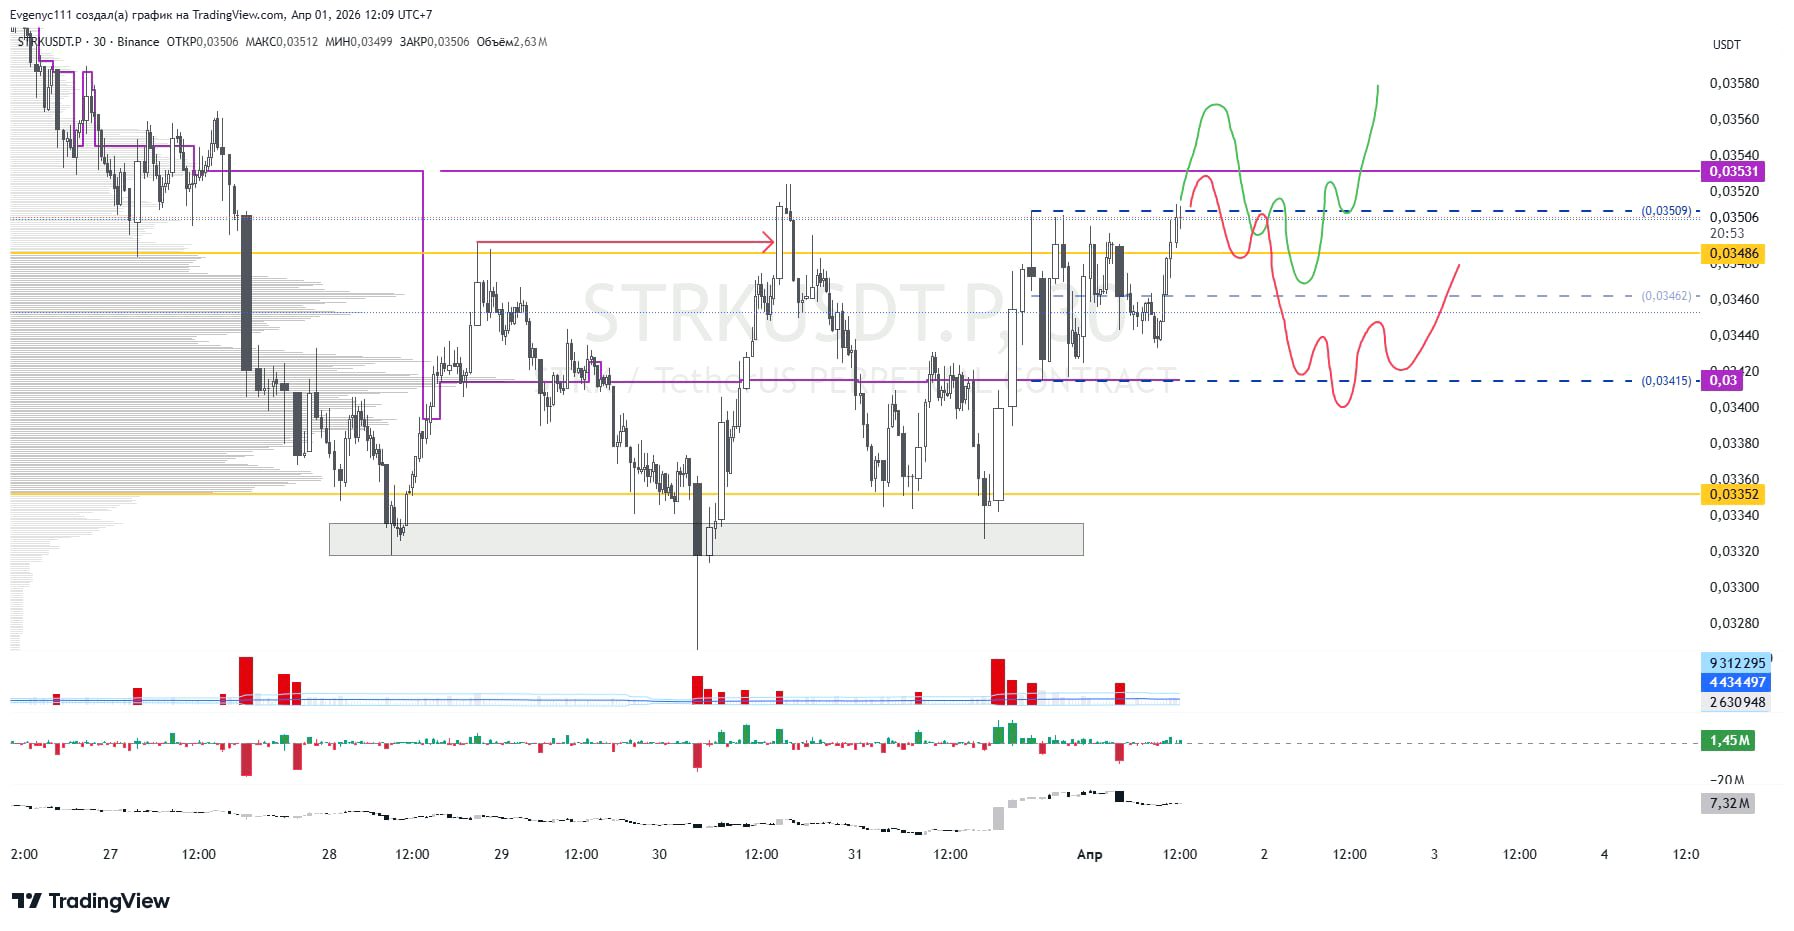The width and height of the screenshot is (1794, 931).
Task: Click the yellow 0,03352 price label
Action: [1732, 494]
